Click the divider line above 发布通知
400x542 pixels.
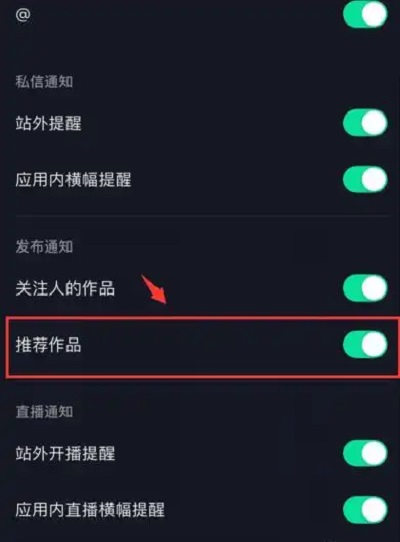point(202,216)
